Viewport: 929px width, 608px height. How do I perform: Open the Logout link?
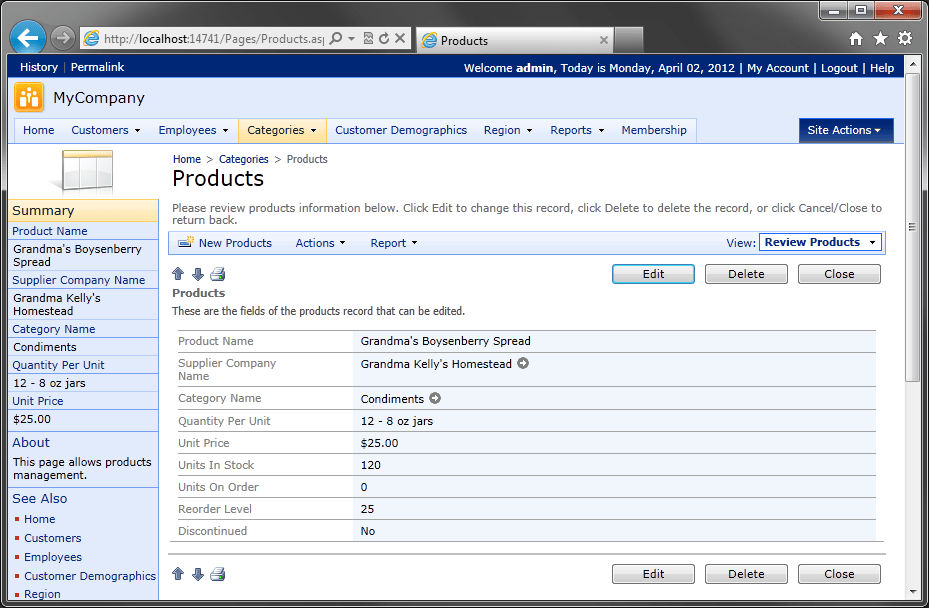tap(838, 68)
